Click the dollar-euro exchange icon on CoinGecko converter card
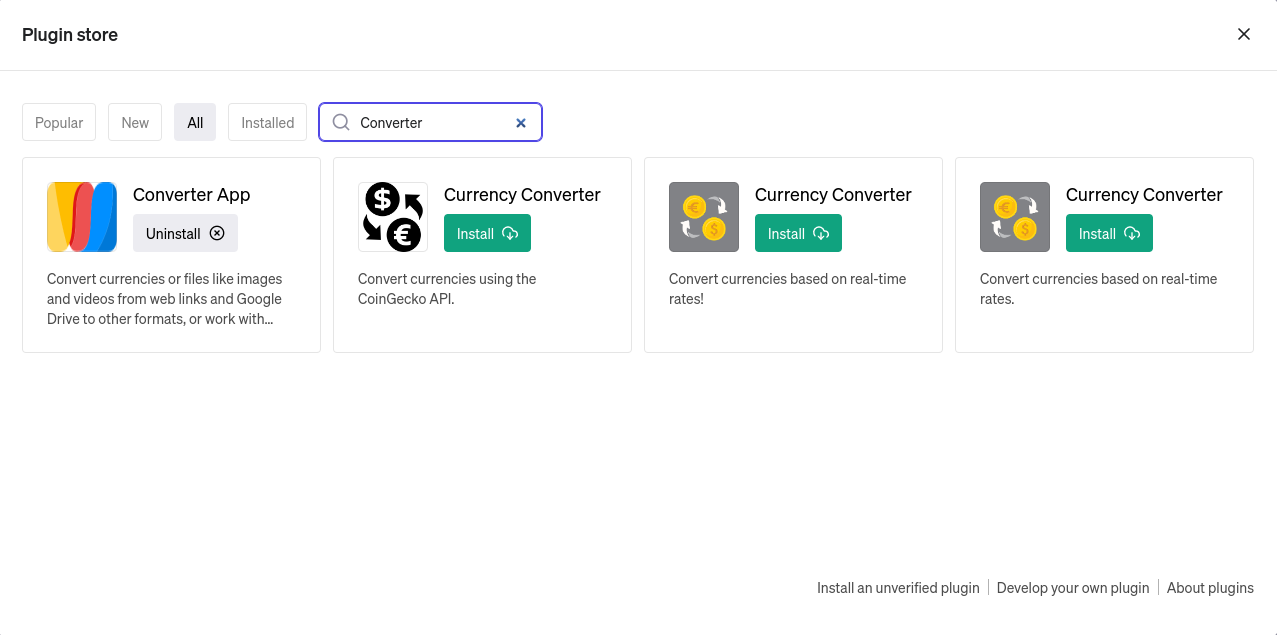 [x=392, y=216]
